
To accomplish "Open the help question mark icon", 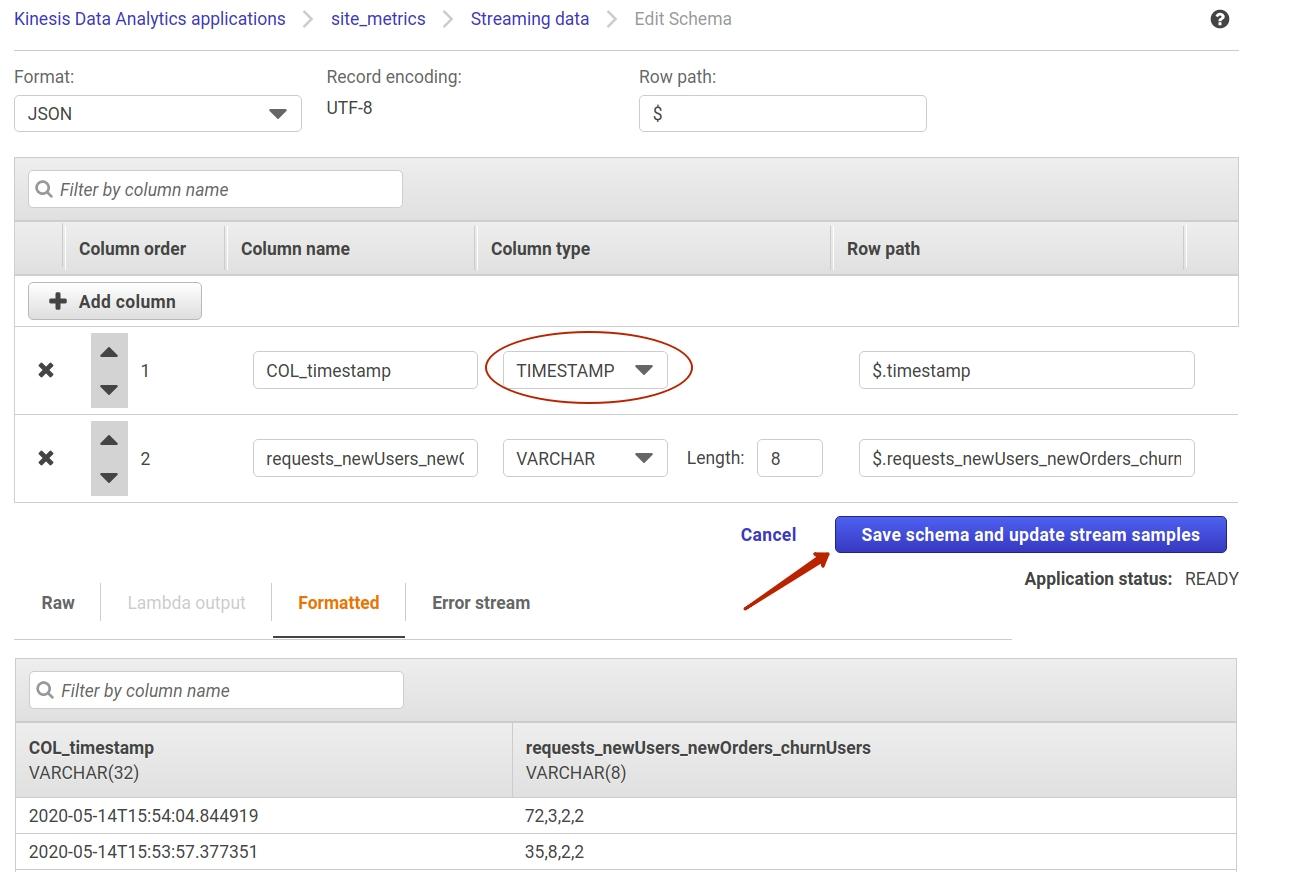I will pos(1219,18).
